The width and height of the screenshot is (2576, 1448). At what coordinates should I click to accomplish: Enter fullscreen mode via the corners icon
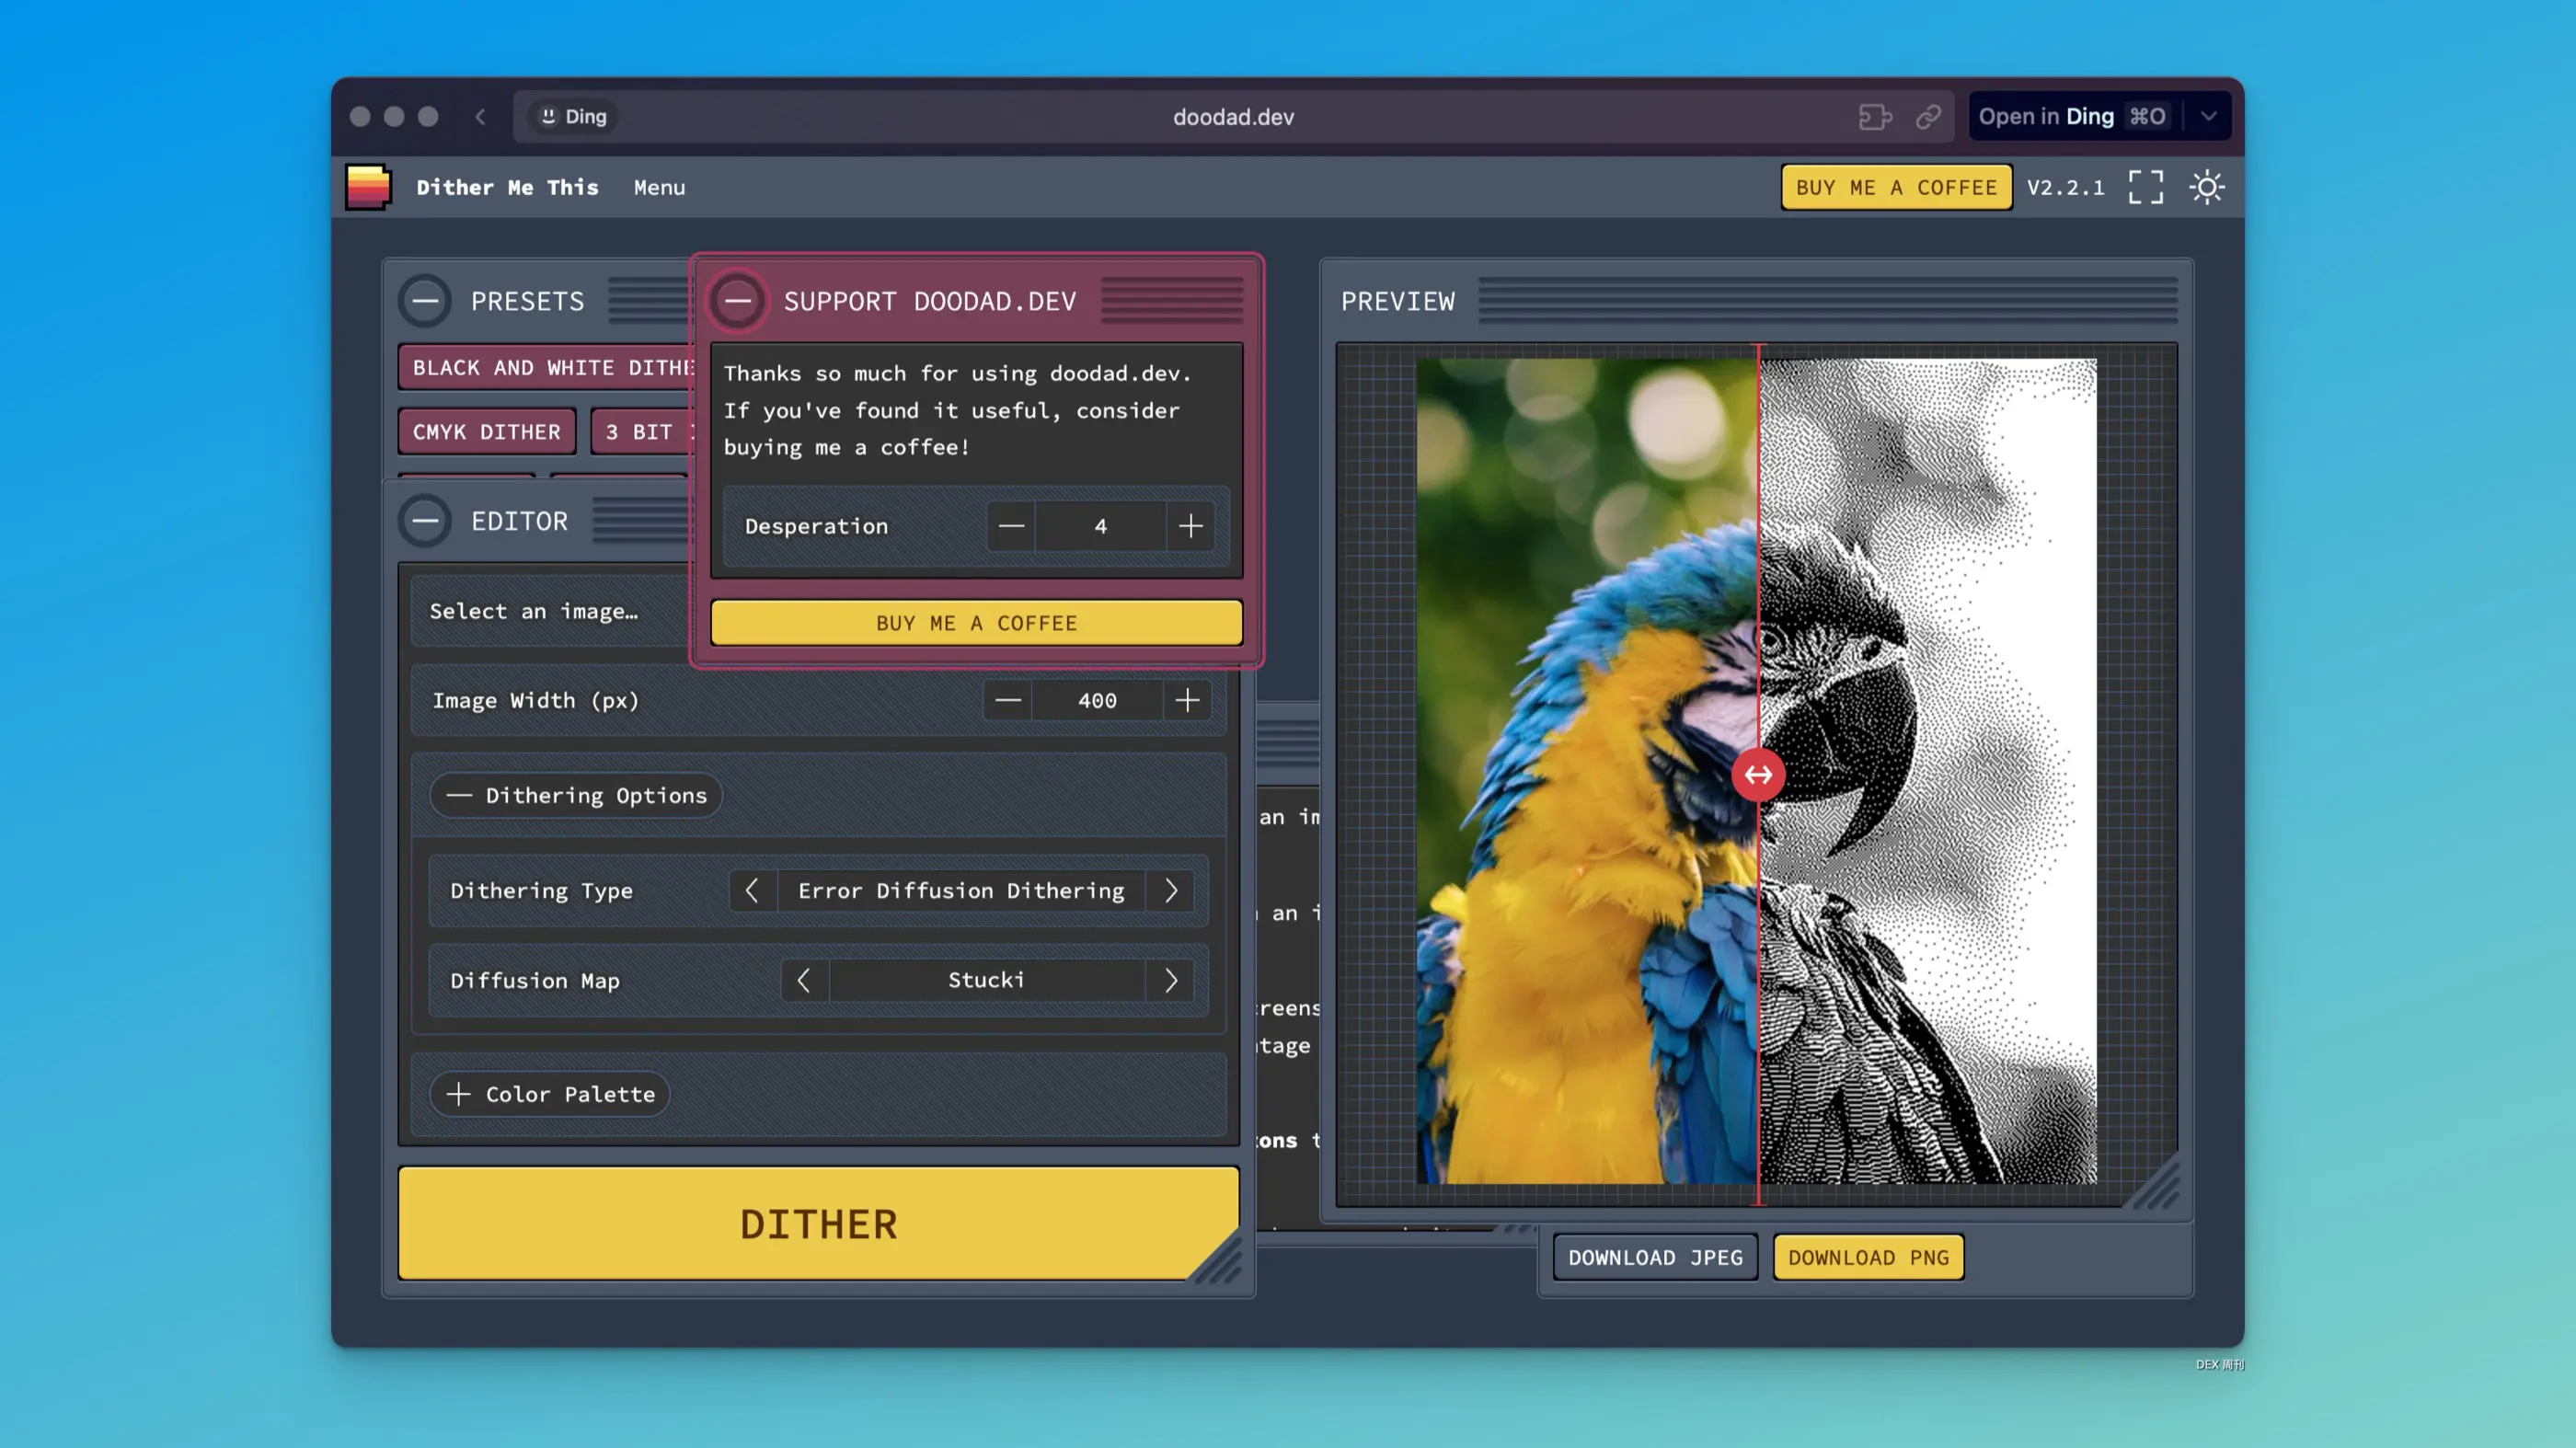[2145, 187]
